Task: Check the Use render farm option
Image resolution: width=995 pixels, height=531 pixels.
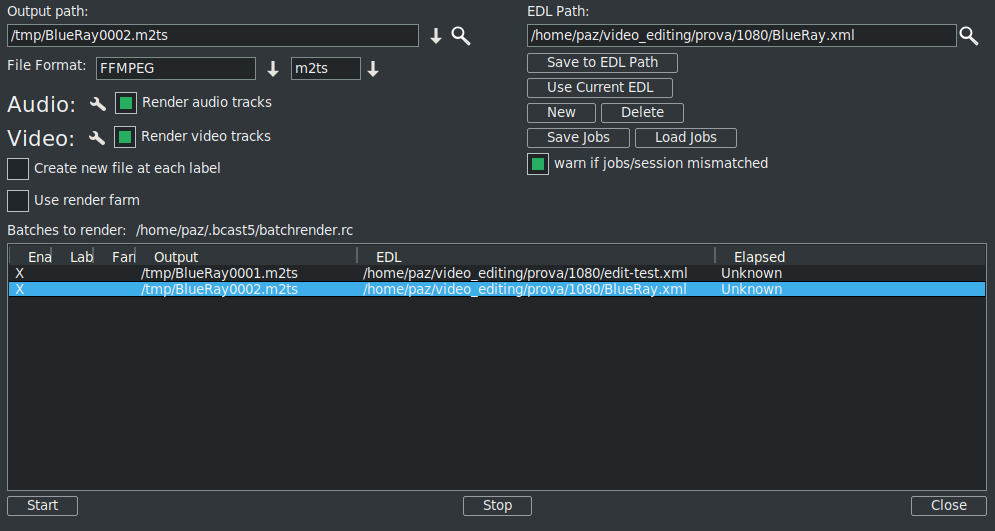Action: [x=18, y=201]
